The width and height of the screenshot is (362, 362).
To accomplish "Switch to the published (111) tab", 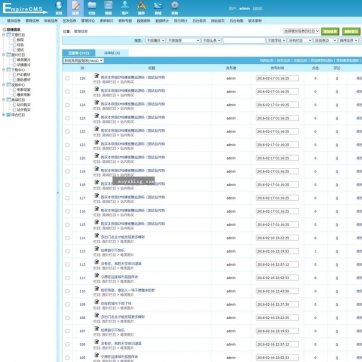I will (x=79, y=53).
